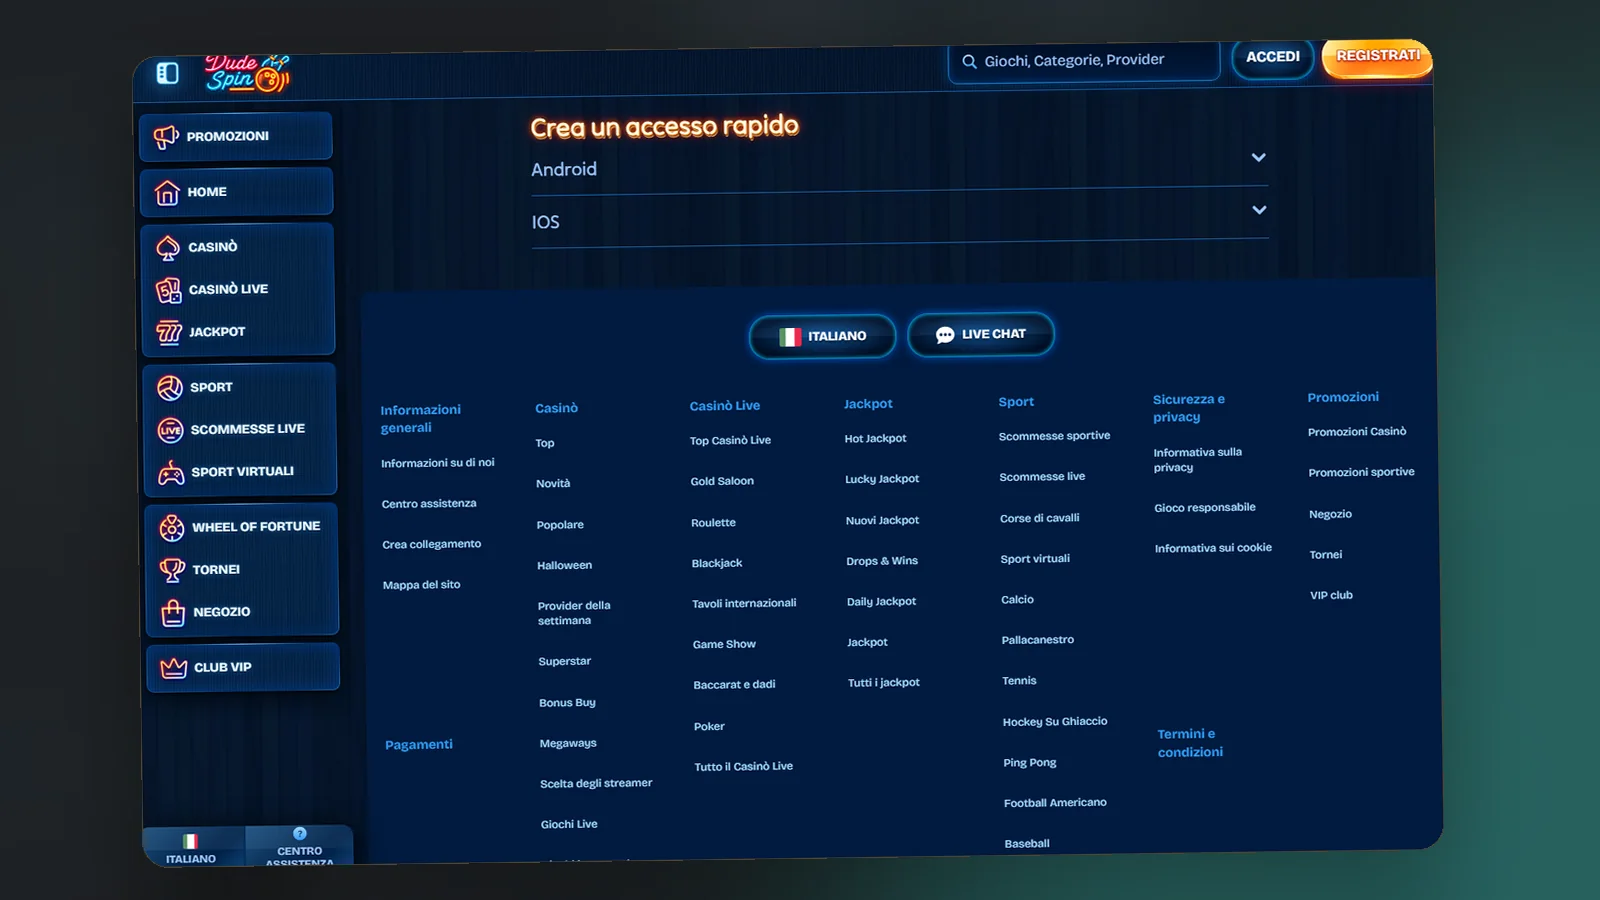The height and width of the screenshot is (900, 1600).
Task: Click the Home house icon
Action: (167, 192)
